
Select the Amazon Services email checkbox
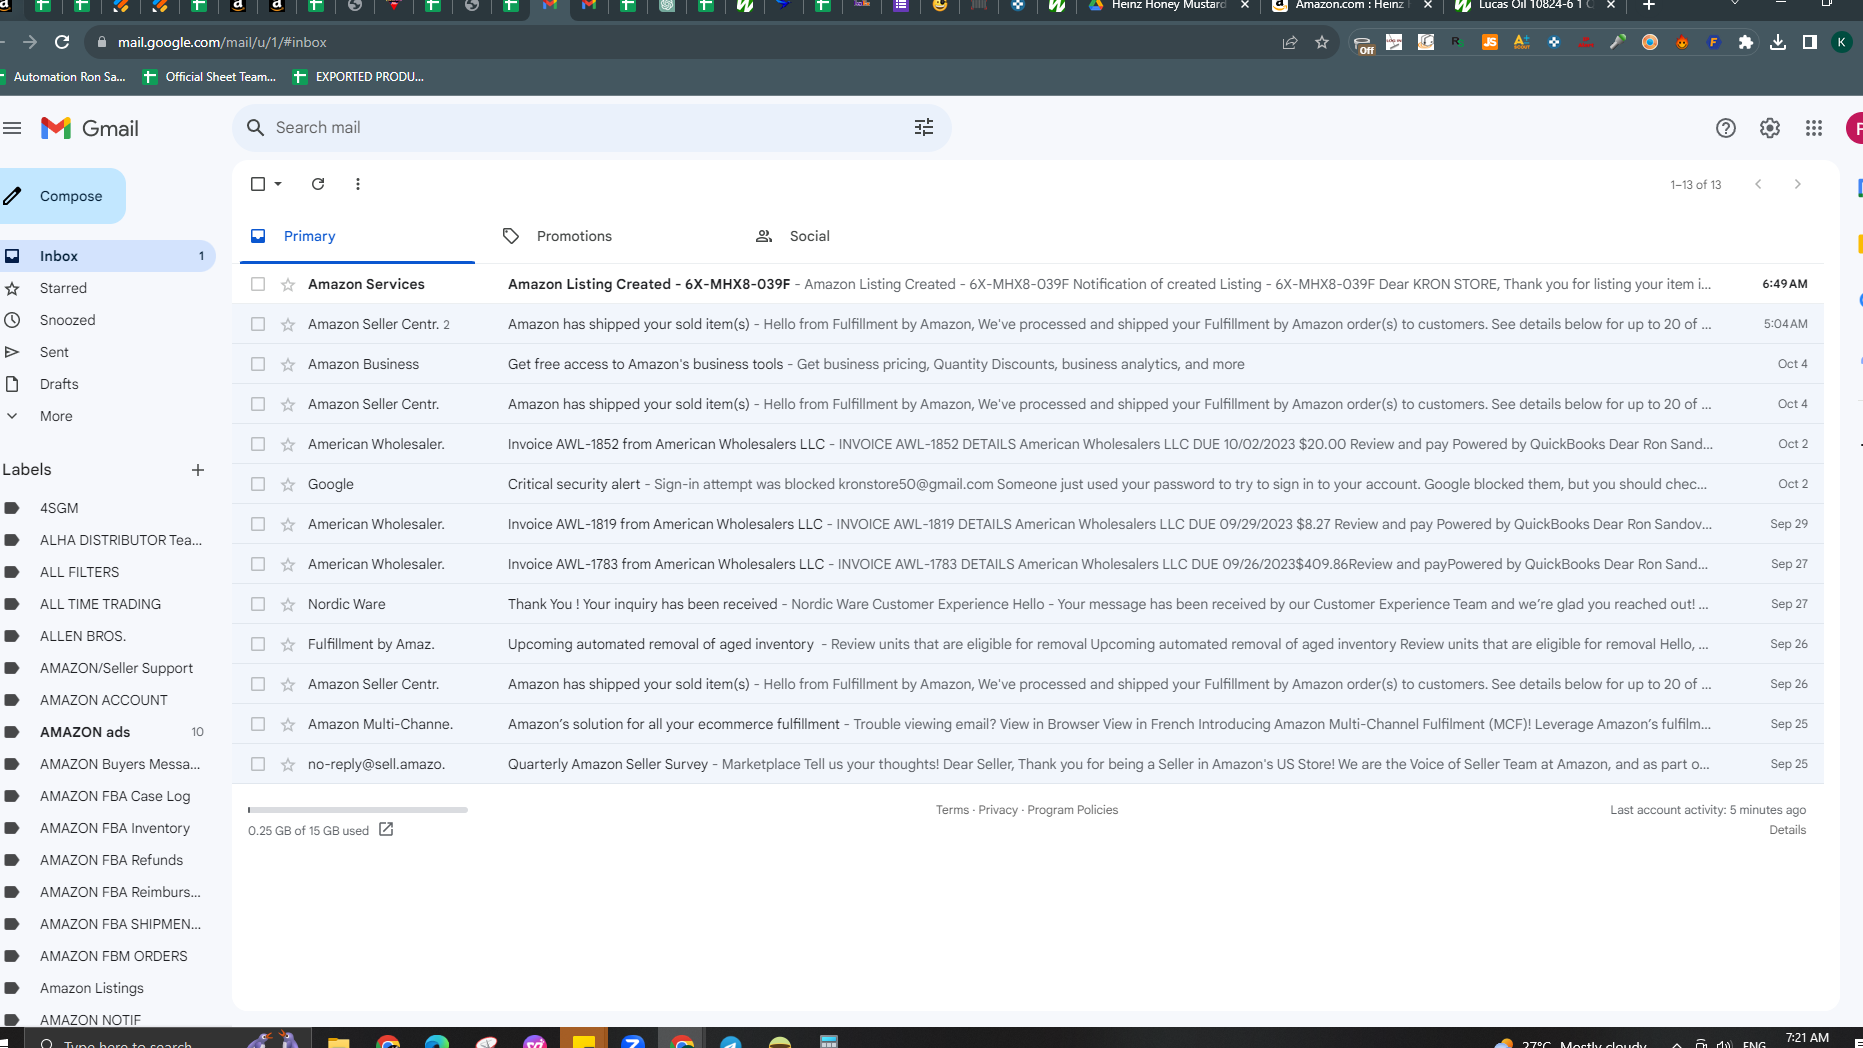click(x=258, y=284)
